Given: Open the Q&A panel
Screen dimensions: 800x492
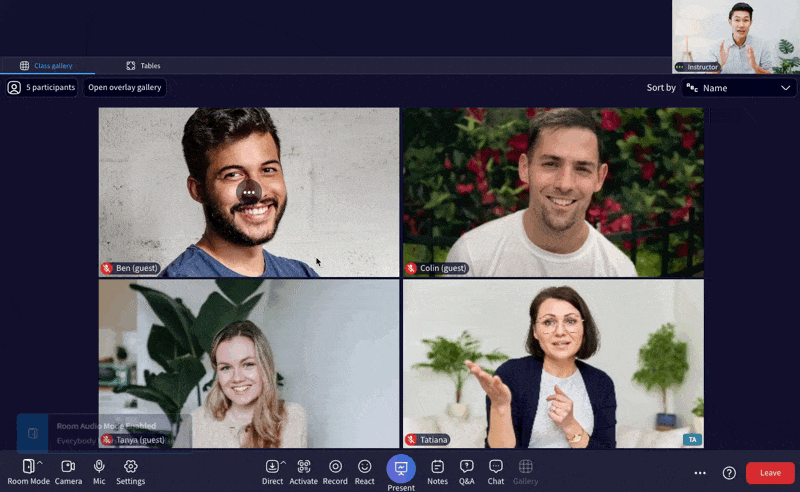Looking at the screenshot, I should (466, 472).
